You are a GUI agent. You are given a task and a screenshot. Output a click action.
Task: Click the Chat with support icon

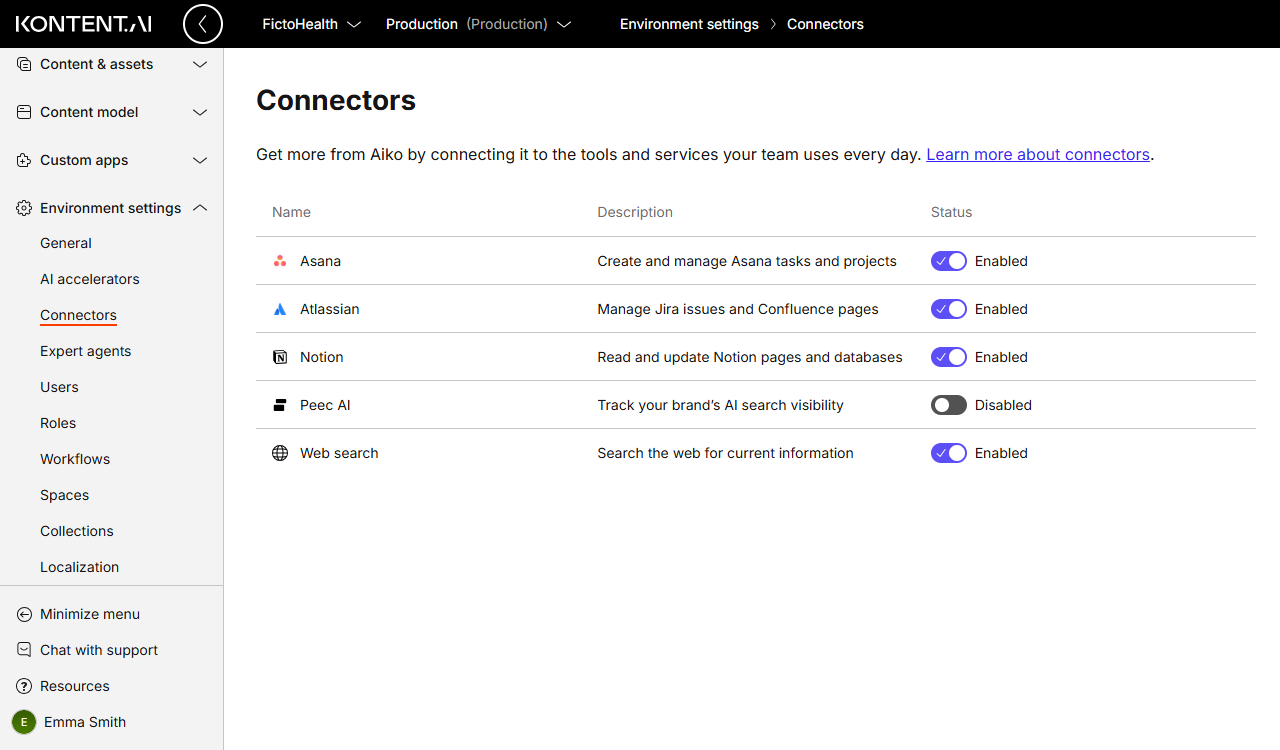[x=24, y=650]
